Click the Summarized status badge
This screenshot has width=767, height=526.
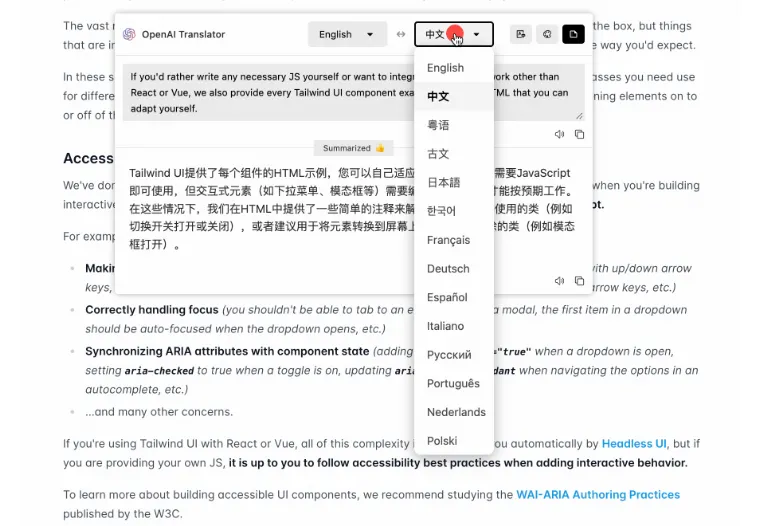(x=354, y=148)
